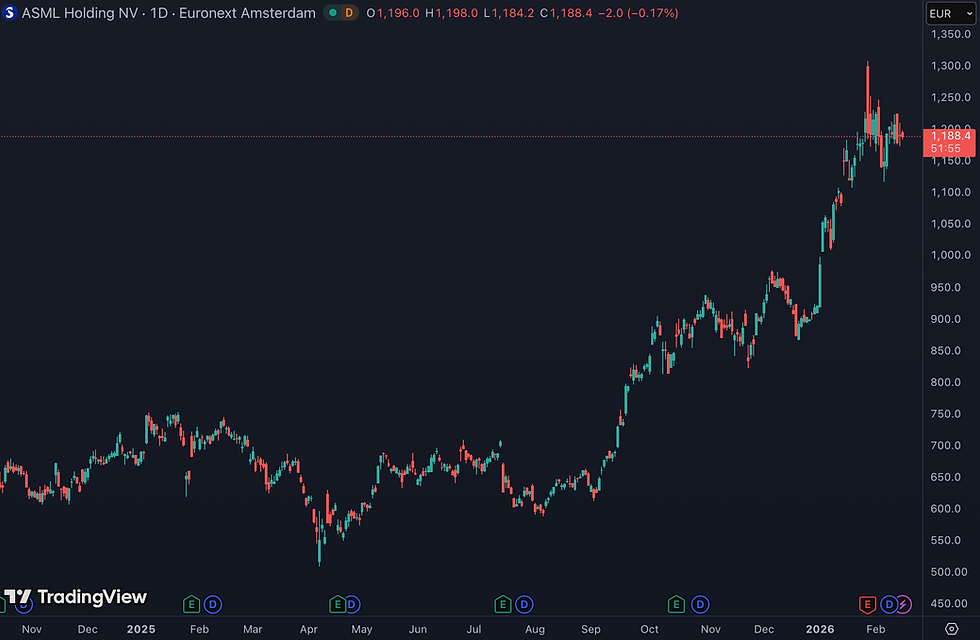Click the 900.0 price axis label

click(945, 319)
